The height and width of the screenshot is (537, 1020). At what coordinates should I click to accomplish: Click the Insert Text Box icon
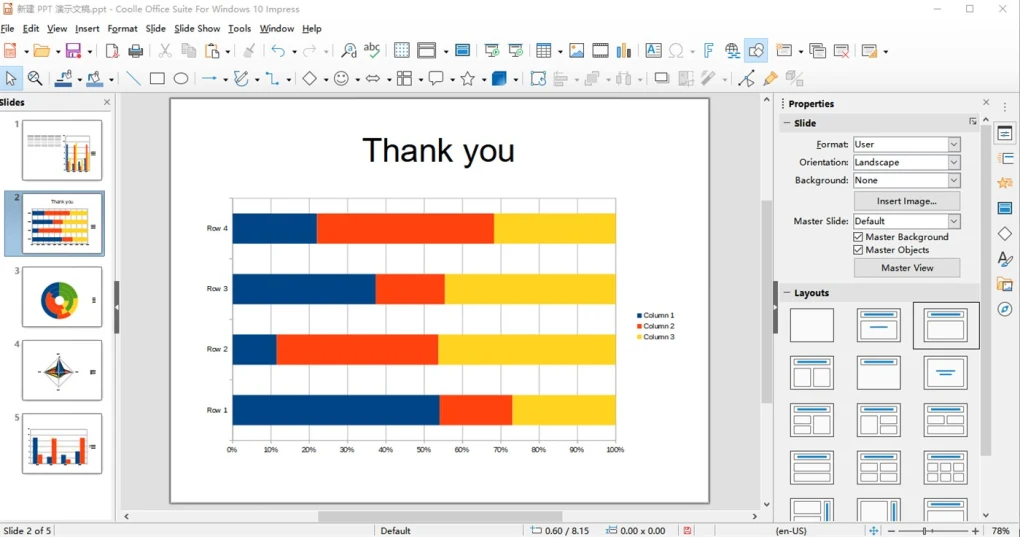[653, 51]
